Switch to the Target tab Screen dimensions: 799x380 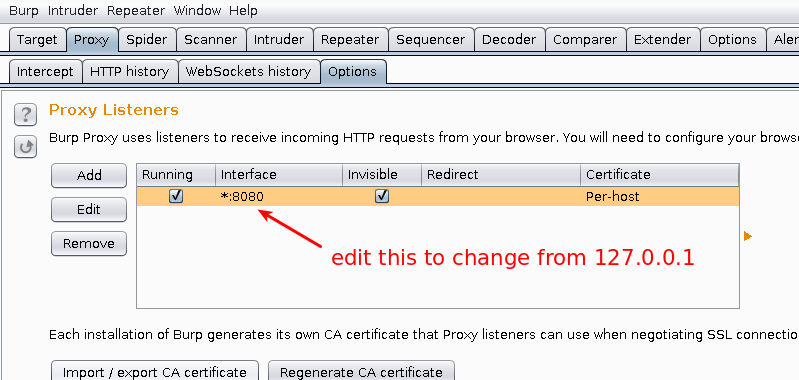click(x=37, y=40)
